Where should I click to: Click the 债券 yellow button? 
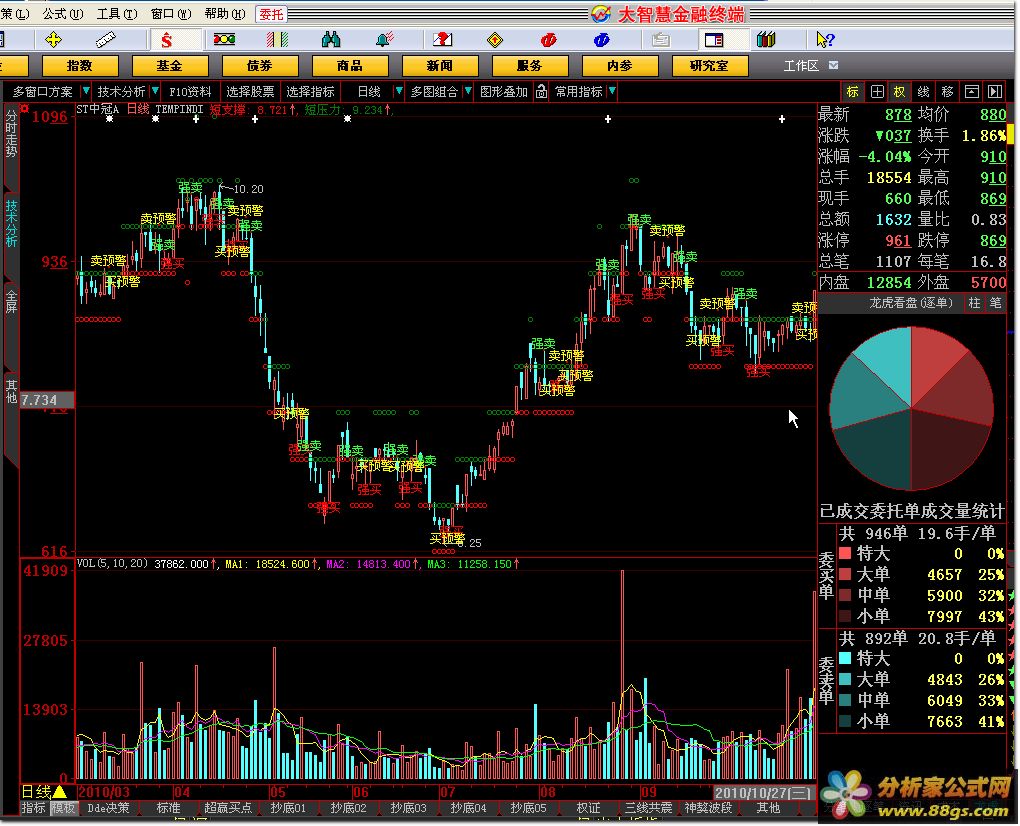(x=260, y=66)
